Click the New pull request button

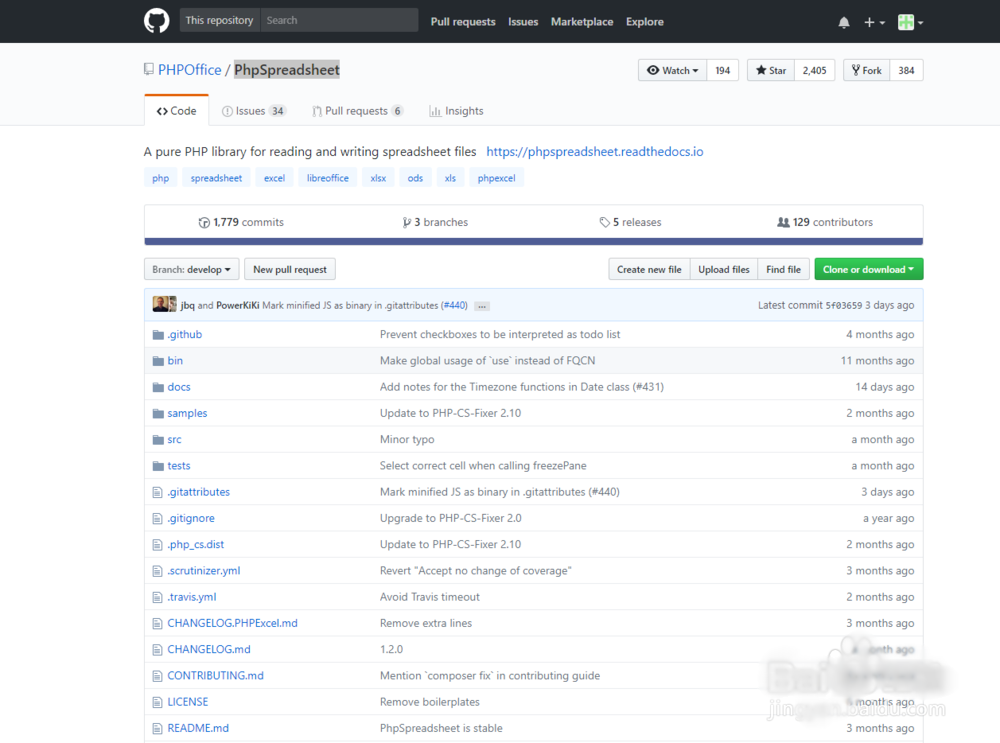pos(290,269)
